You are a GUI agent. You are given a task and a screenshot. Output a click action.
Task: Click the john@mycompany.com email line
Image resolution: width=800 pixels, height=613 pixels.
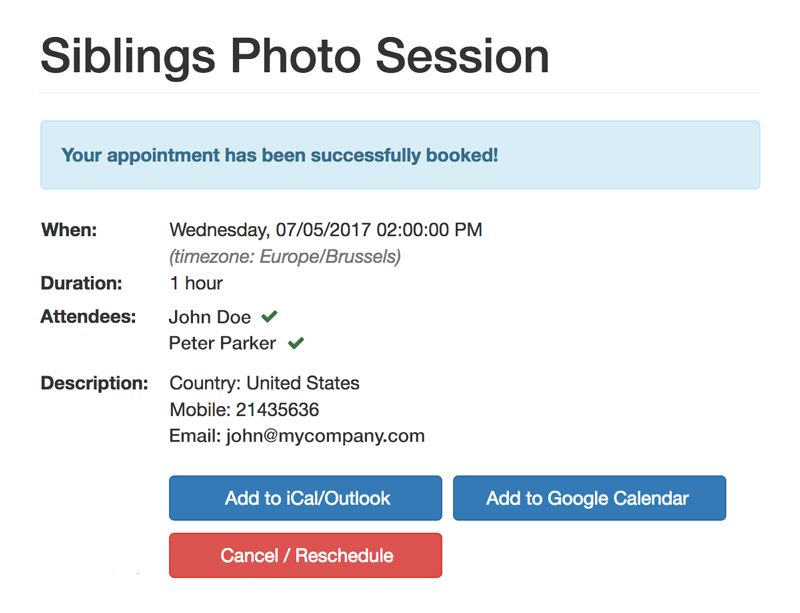pos(297,436)
